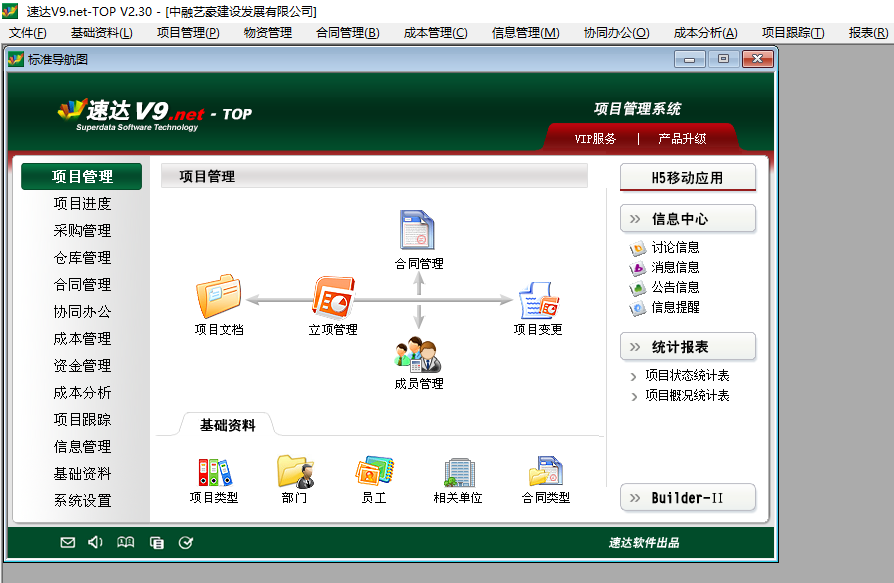Open the 协同办公(O) menu

click(x=616, y=33)
